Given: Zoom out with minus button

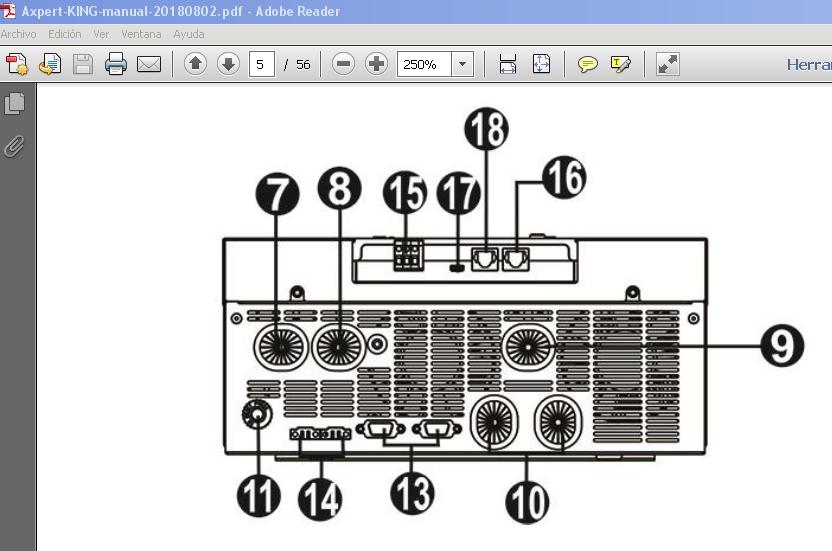Looking at the screenshot, I should point(343,64).
